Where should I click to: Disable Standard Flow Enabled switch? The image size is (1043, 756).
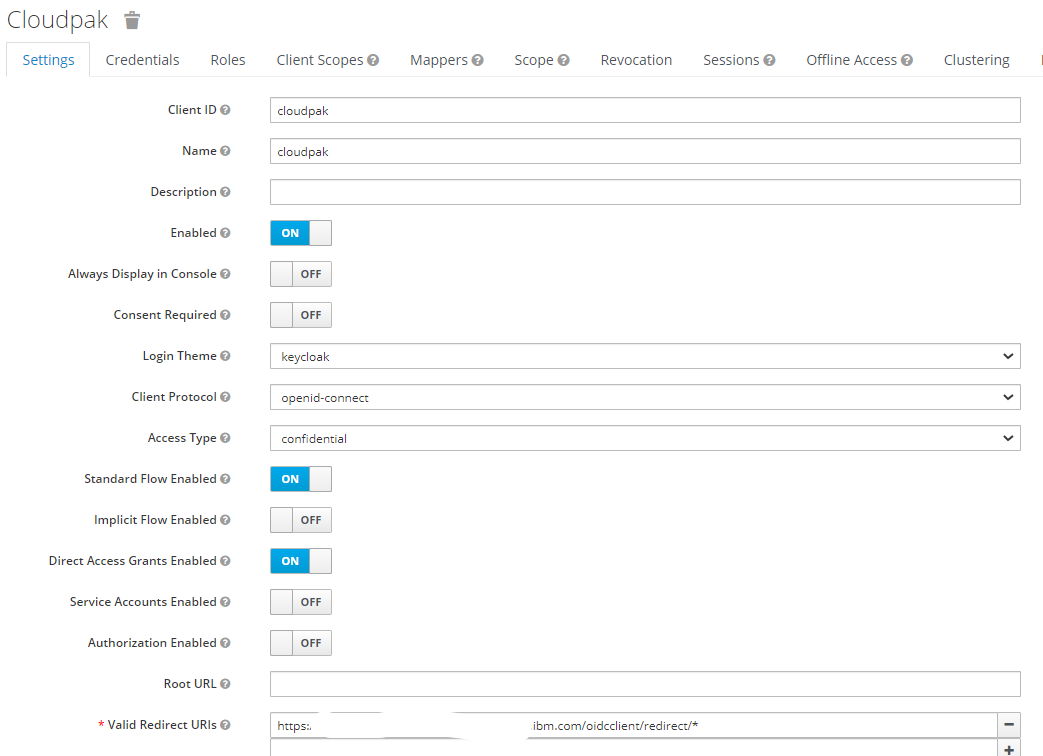[301, 479]
